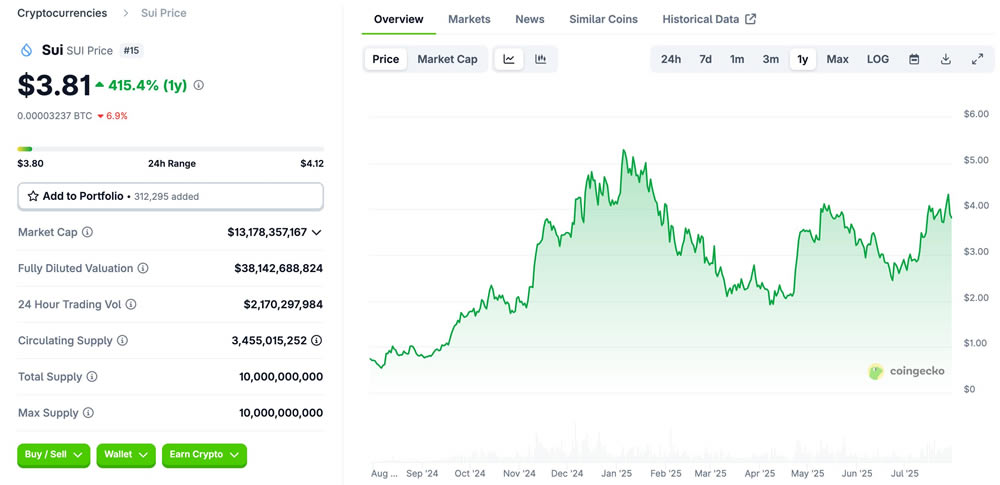Open the Historical Data tab
The image size is (1000, 485).
[708, 19]
